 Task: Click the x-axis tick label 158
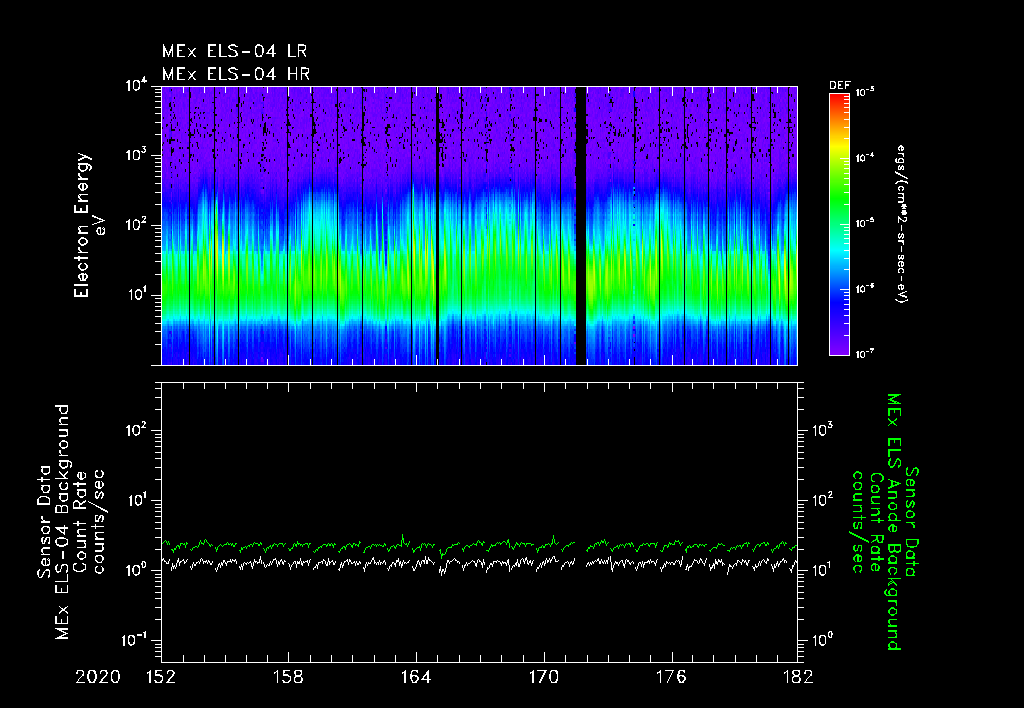point(289,677)
